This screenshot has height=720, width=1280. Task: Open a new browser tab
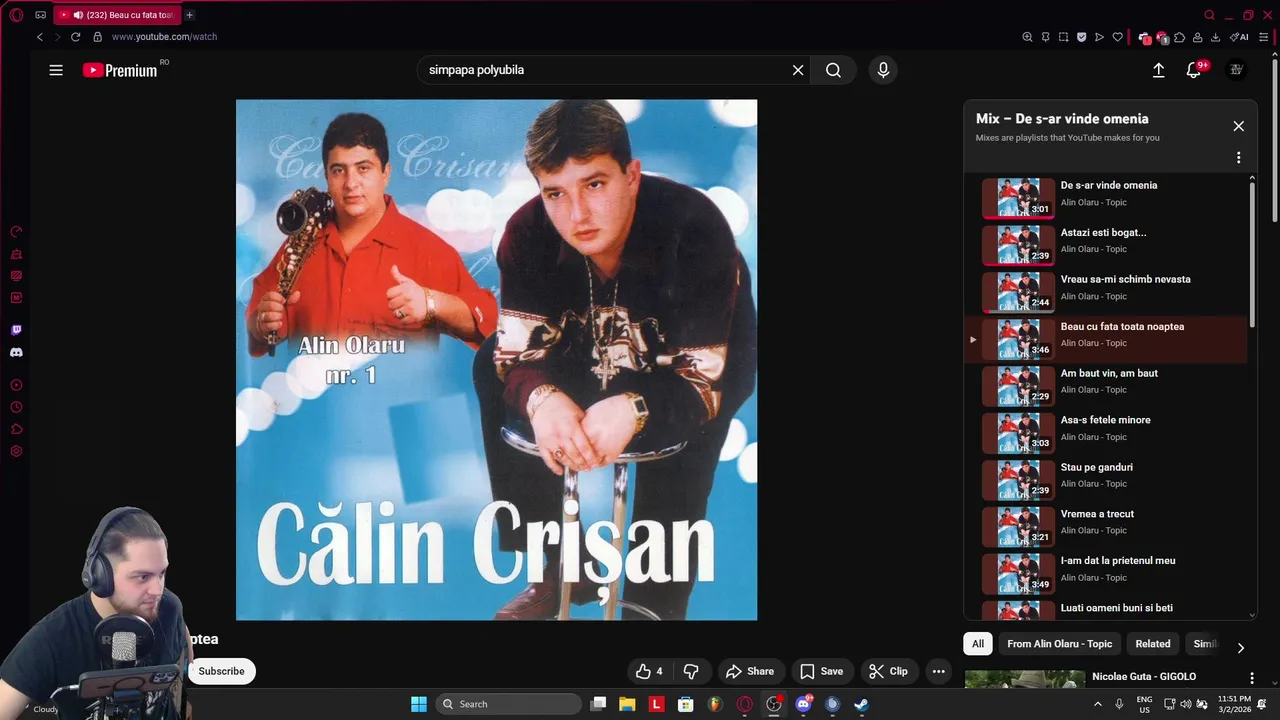[x=189, y=15]
